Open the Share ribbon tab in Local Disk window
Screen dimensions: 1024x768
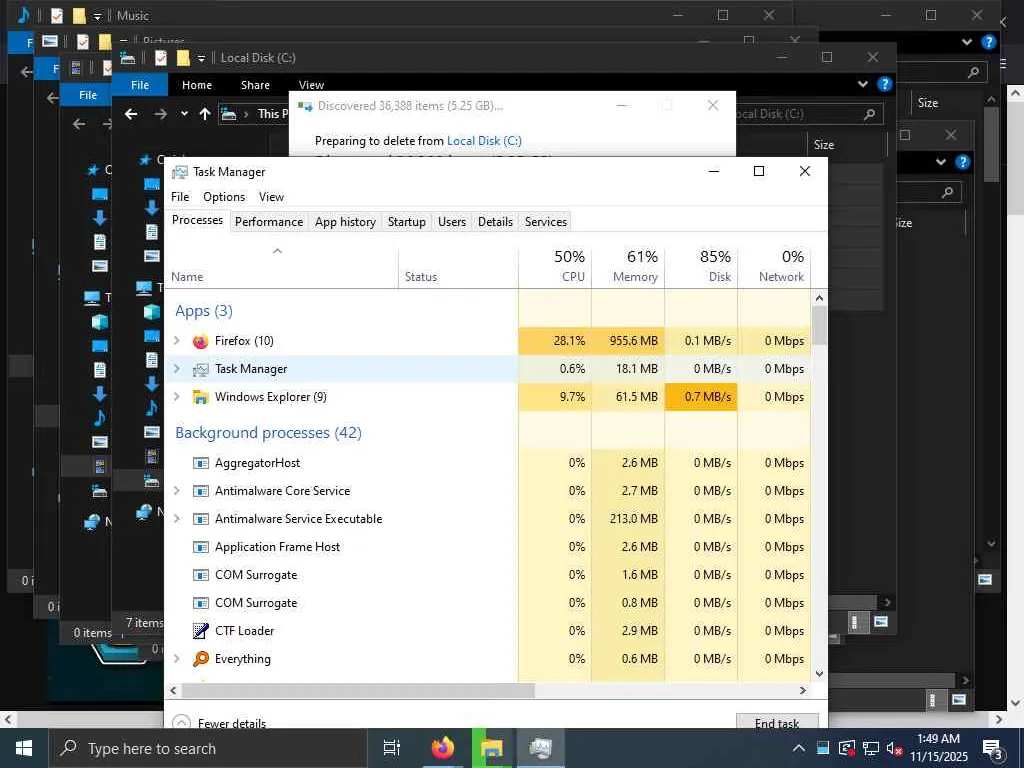click(x=255, y=85)
